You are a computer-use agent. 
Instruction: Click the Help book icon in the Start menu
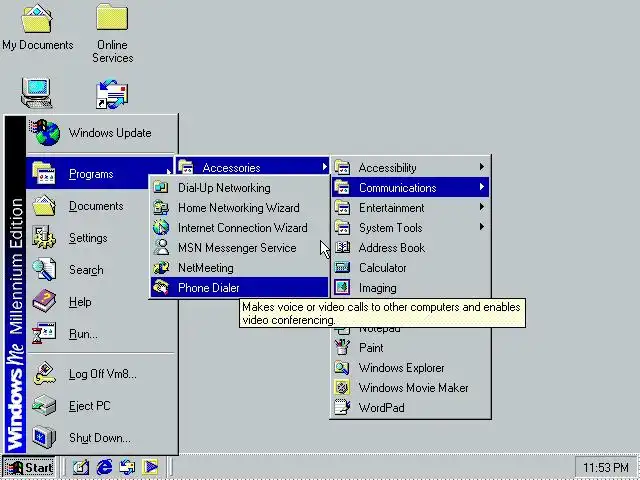[x=44, y=301]
